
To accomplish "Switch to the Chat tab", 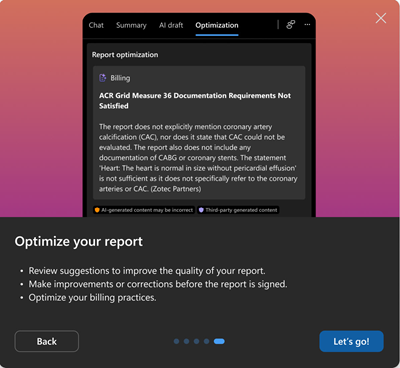I will pyautogui.click(x=96, y=25).
